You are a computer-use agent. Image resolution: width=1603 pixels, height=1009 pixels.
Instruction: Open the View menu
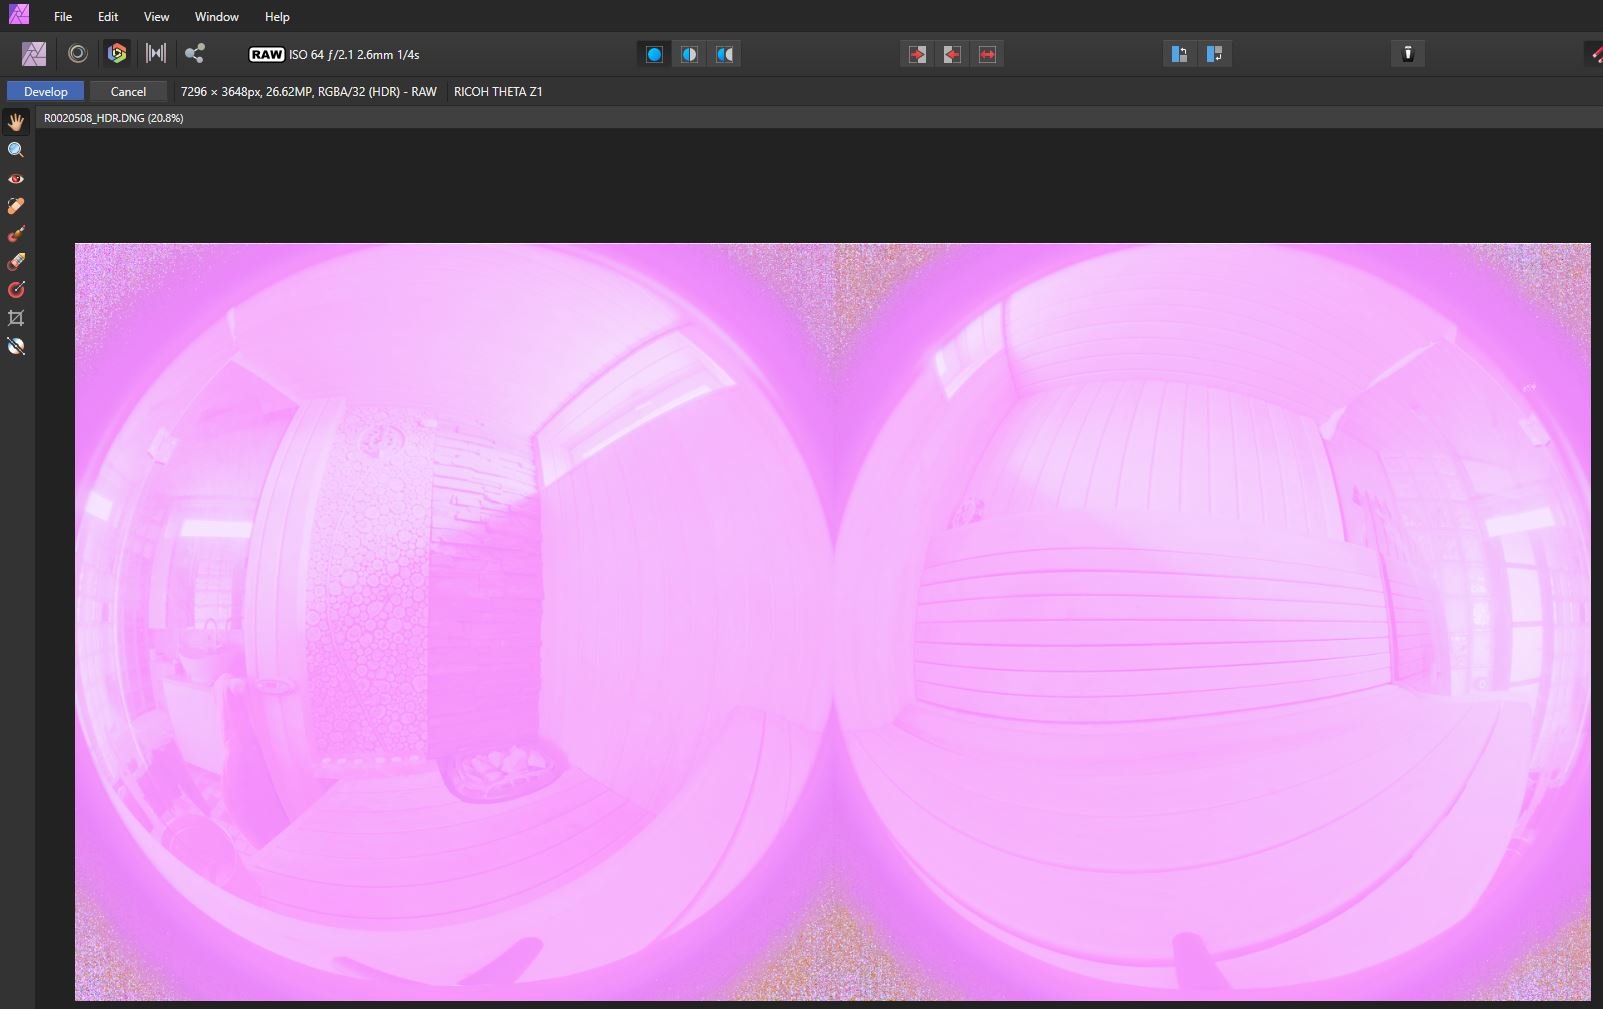156,16
